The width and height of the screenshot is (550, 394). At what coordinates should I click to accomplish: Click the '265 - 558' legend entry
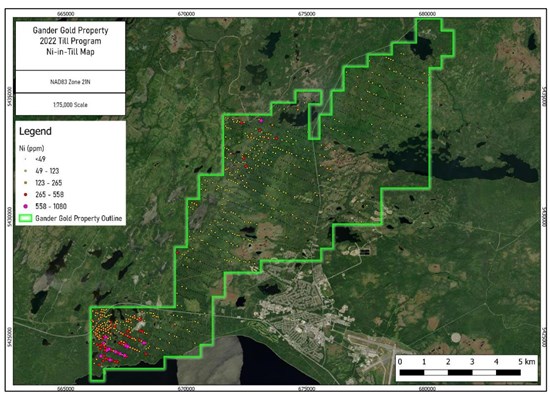(49, 194)
